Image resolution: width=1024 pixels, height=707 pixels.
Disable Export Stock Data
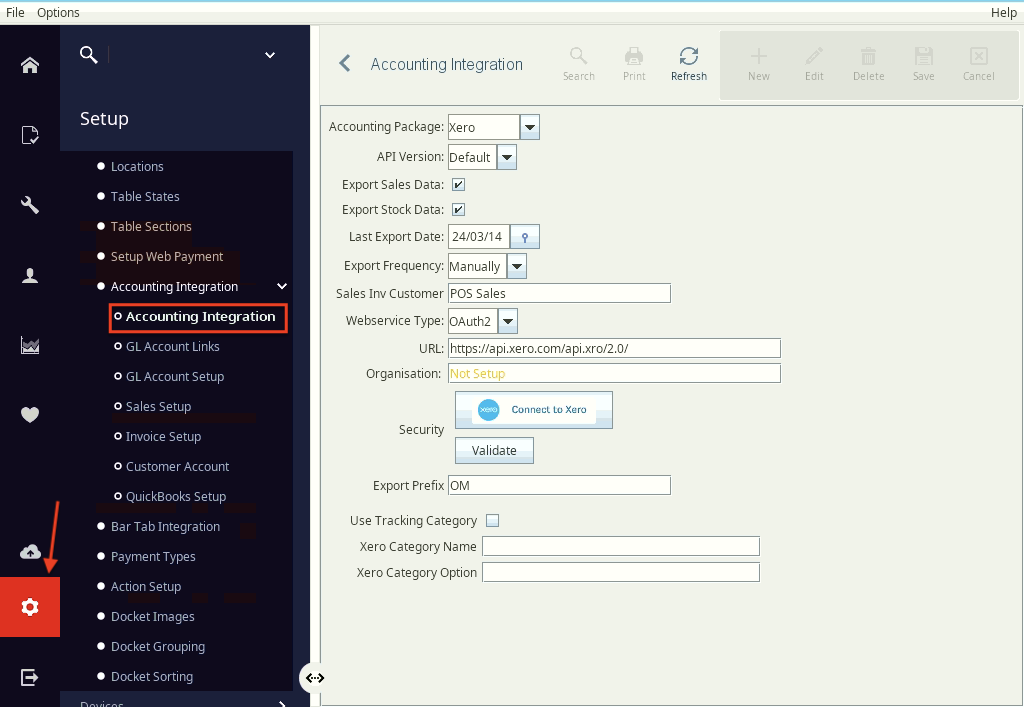(x=457, y=209)
